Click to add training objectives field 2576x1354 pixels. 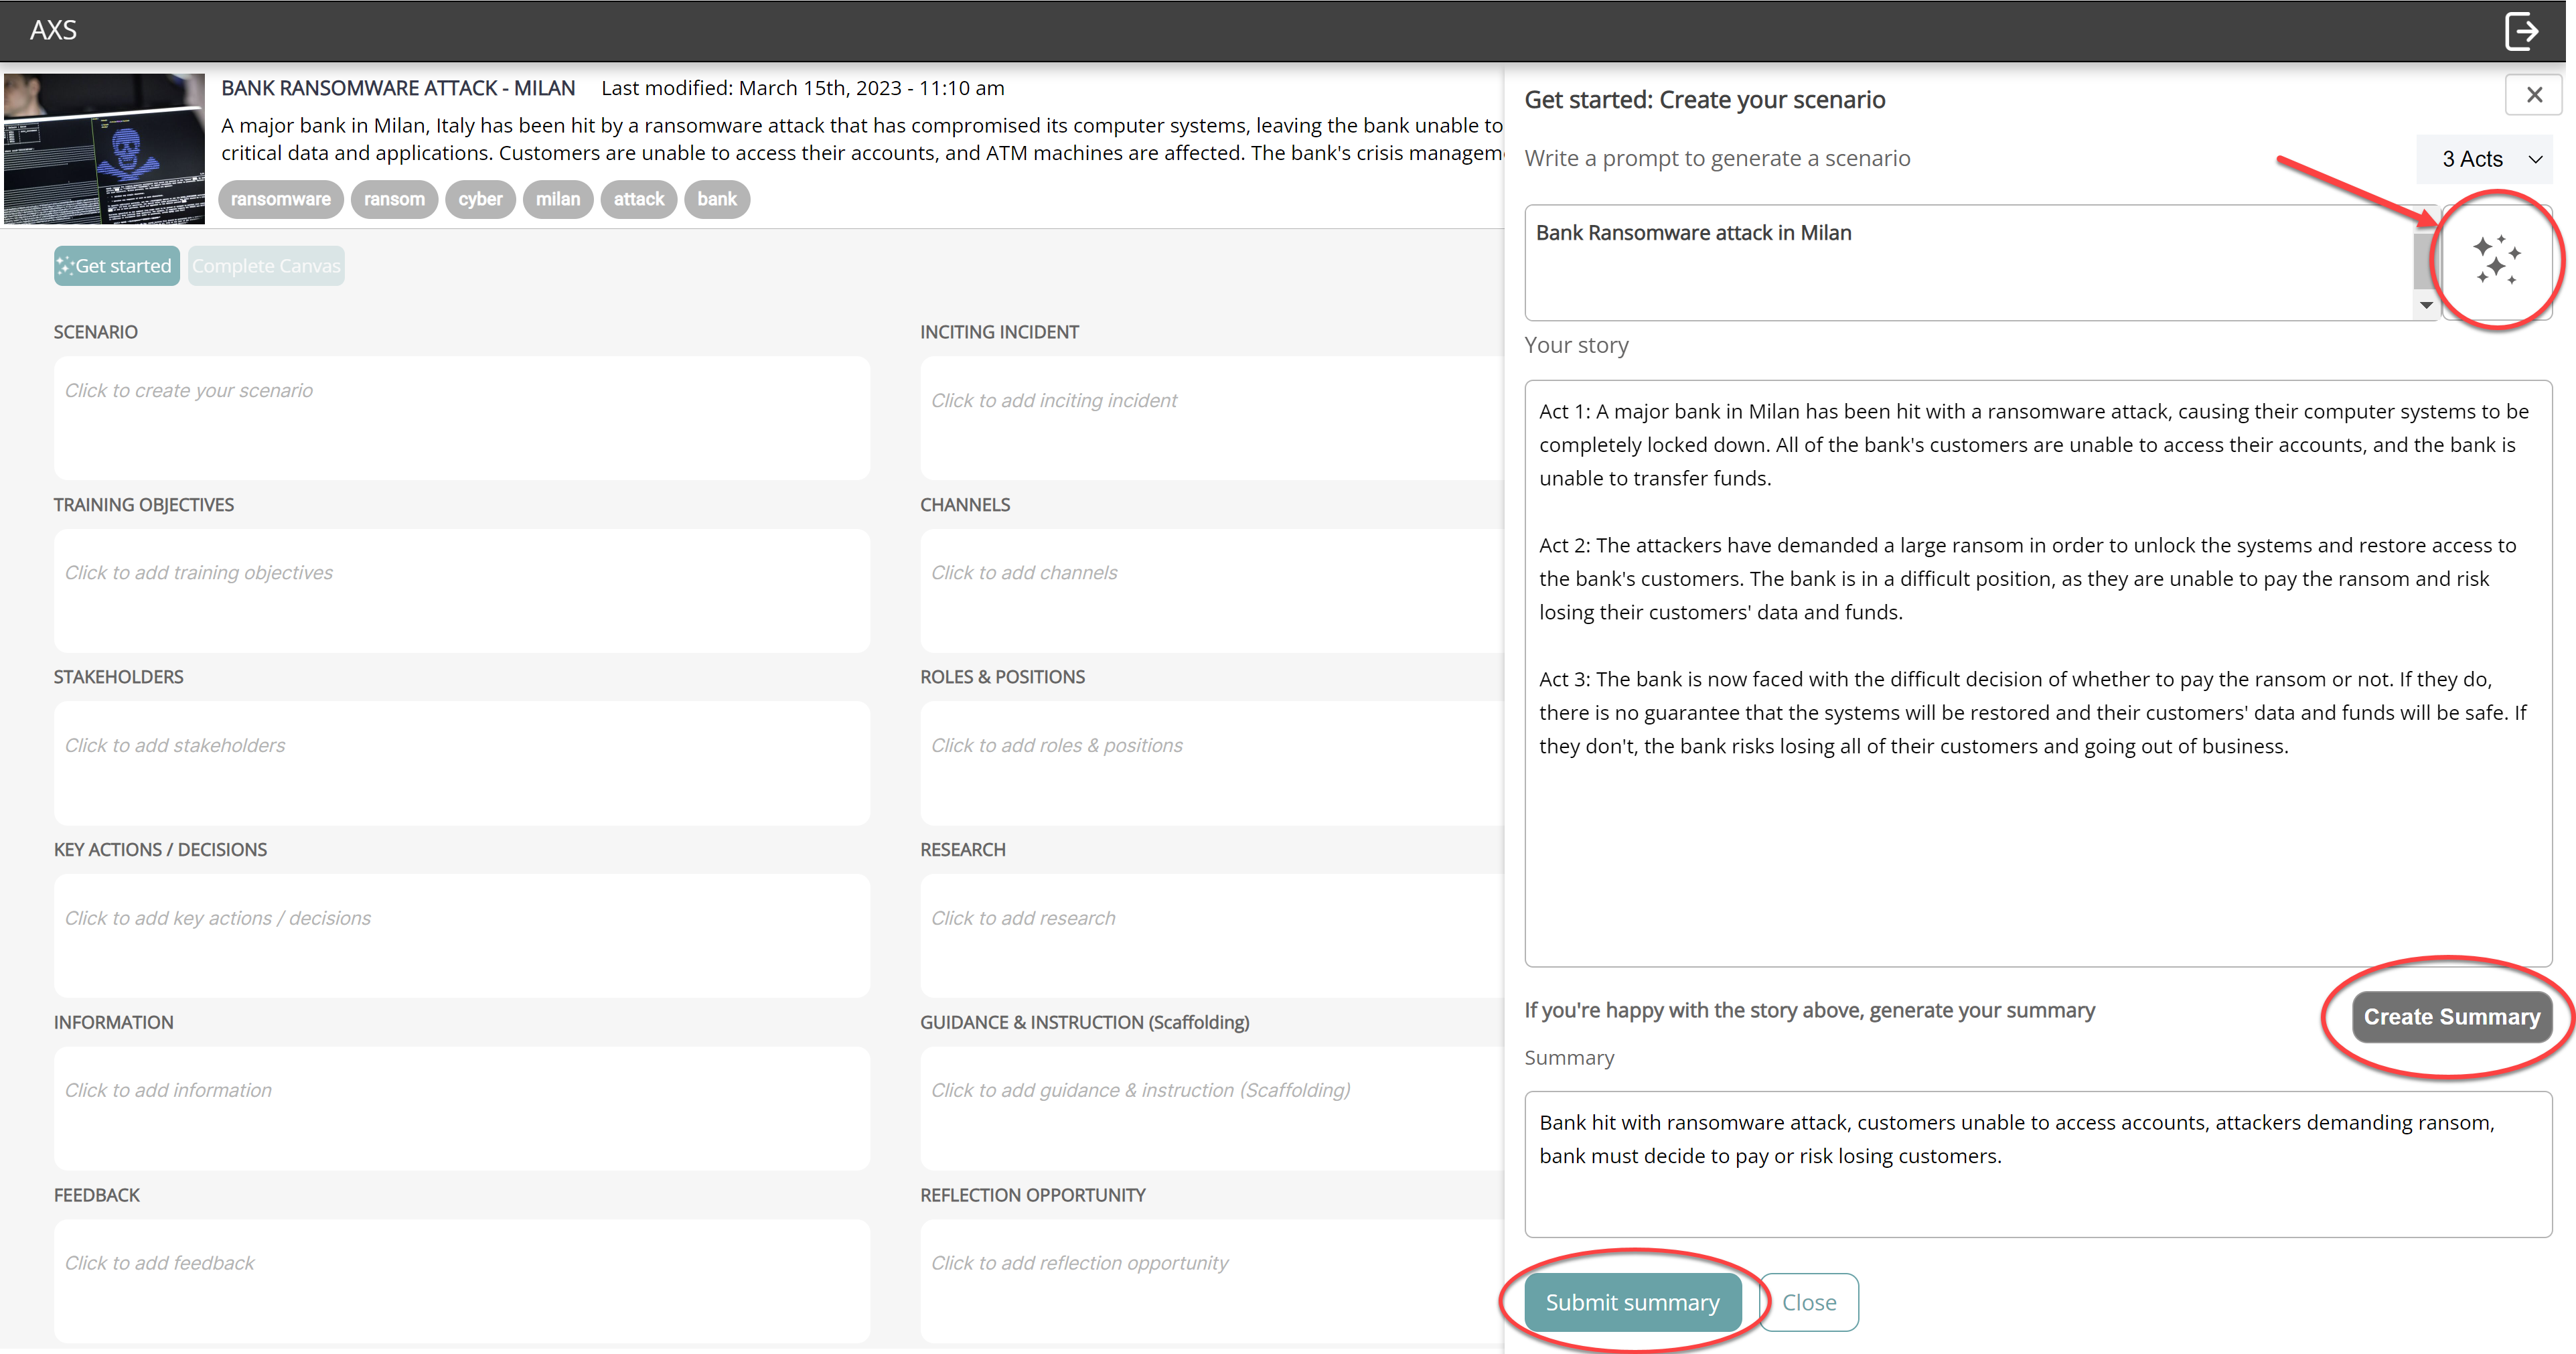click(461, 590)
